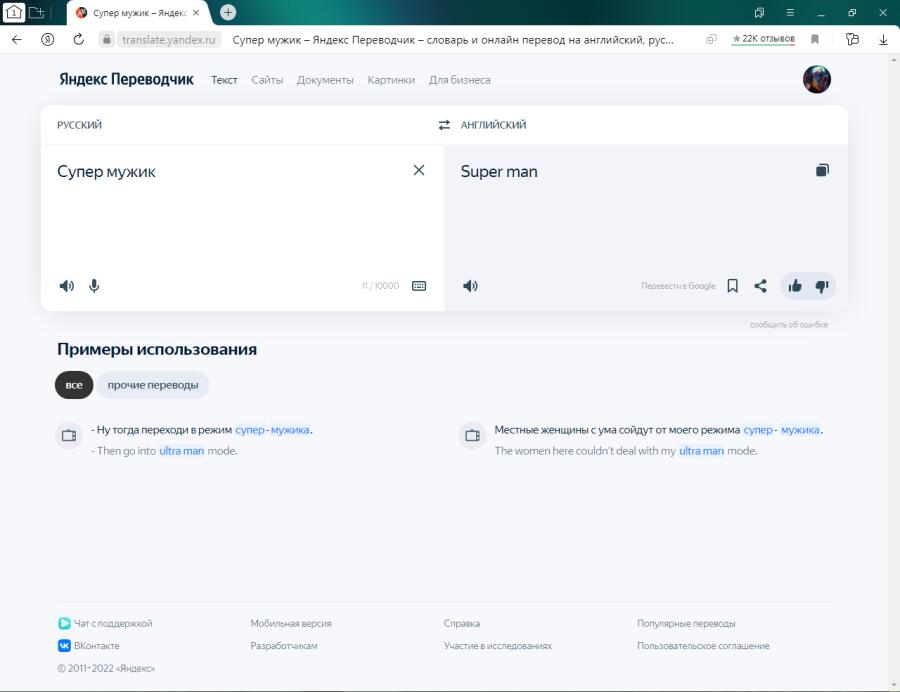
Task: Open the ВКонтакте footer link
Action: [88, 646]
